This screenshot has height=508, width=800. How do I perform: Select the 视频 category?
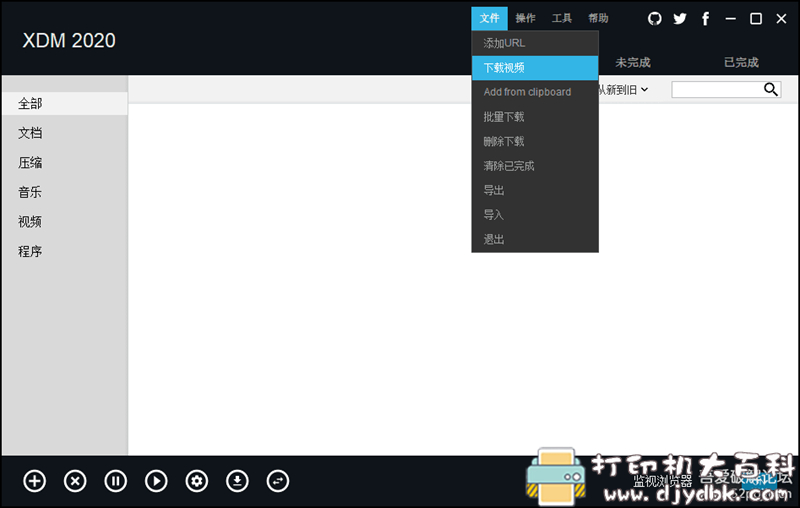coord(64,222)
